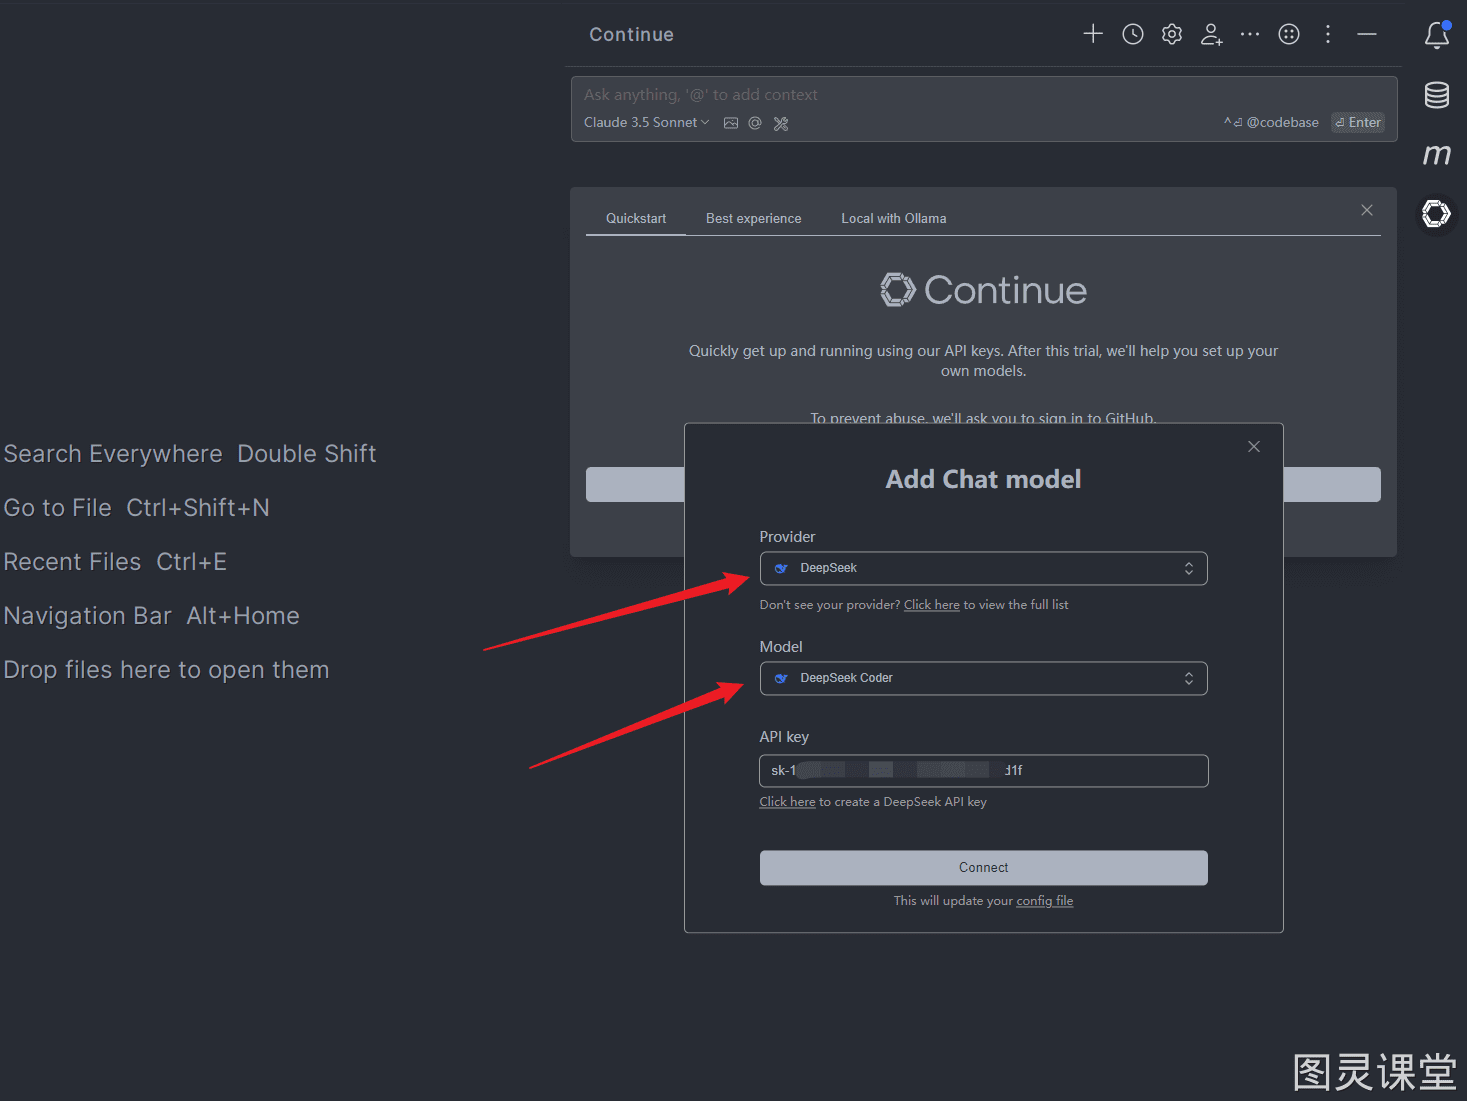Open the Maven tool window

click(x=1437, y=154)
